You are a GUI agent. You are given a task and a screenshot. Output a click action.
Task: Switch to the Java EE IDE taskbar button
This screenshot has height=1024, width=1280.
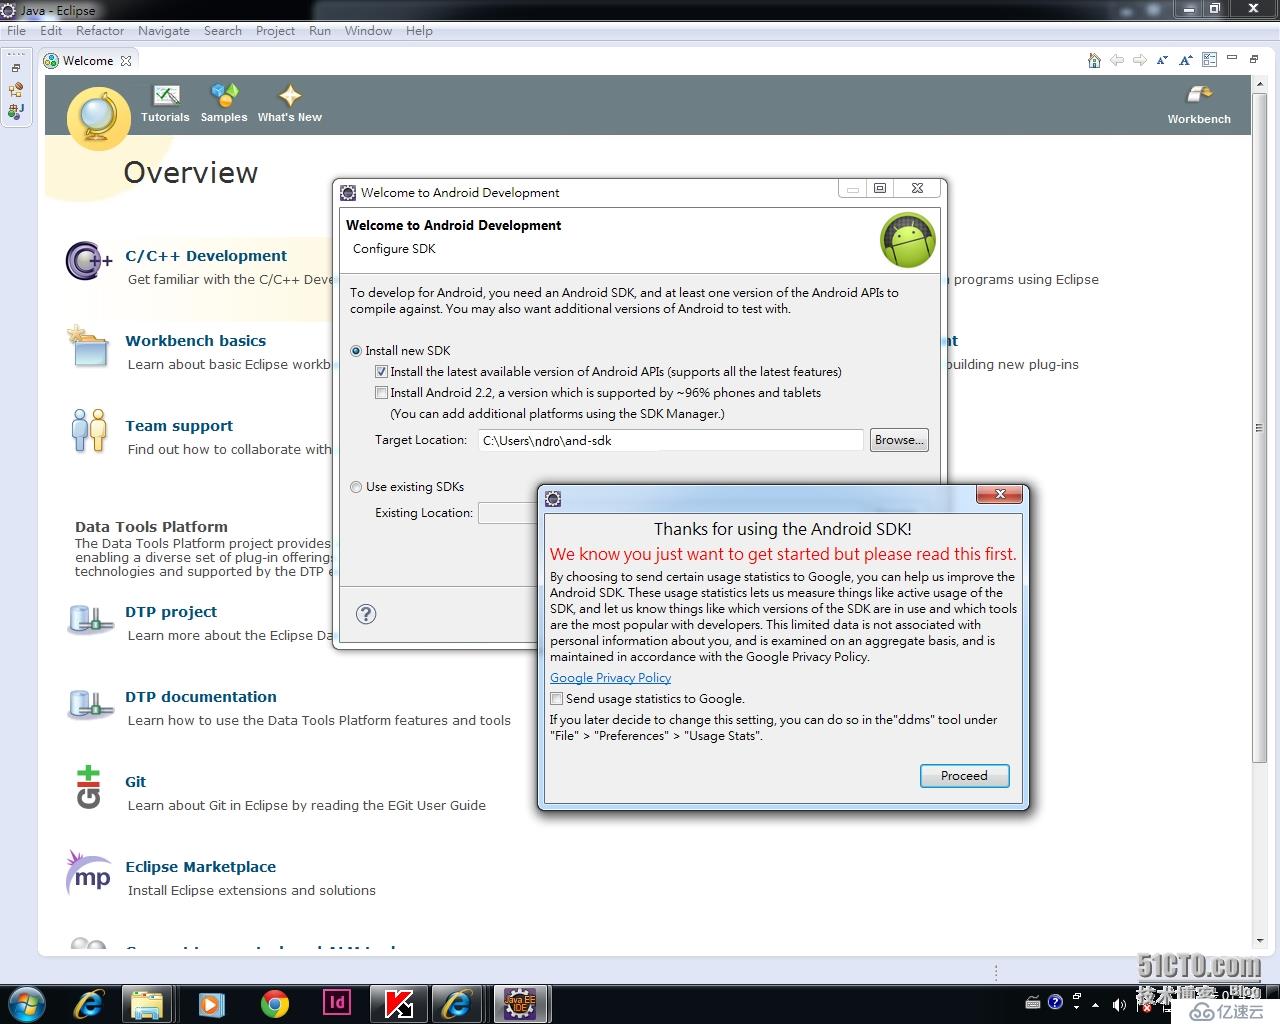pos(519,1003)
